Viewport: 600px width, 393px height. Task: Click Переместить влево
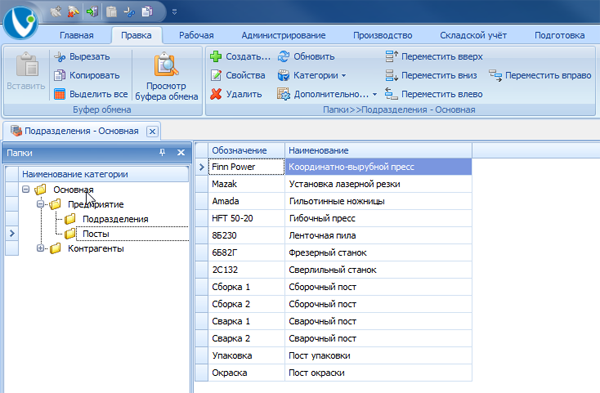pos(434,94)
